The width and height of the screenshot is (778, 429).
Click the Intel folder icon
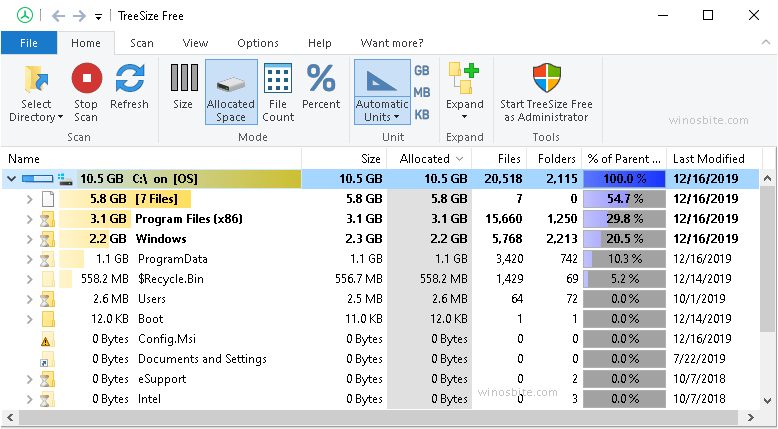(48, 399)
